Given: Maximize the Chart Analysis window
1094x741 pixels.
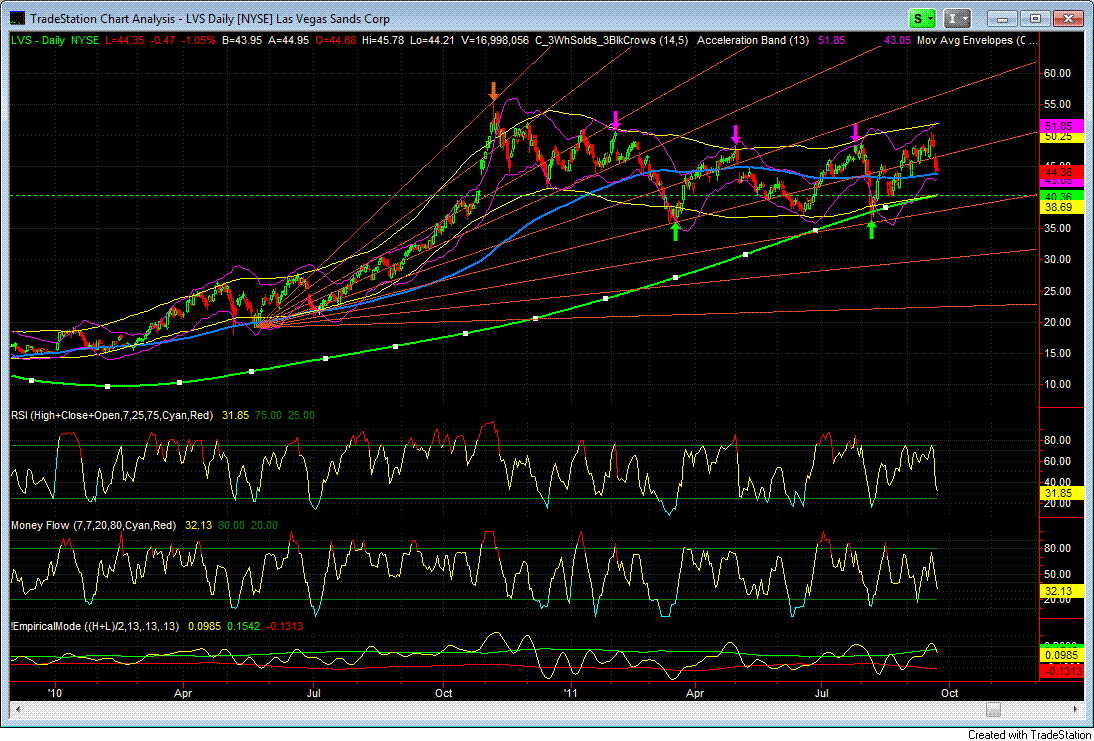Looking at the screenshot, I should point(1037,19).
